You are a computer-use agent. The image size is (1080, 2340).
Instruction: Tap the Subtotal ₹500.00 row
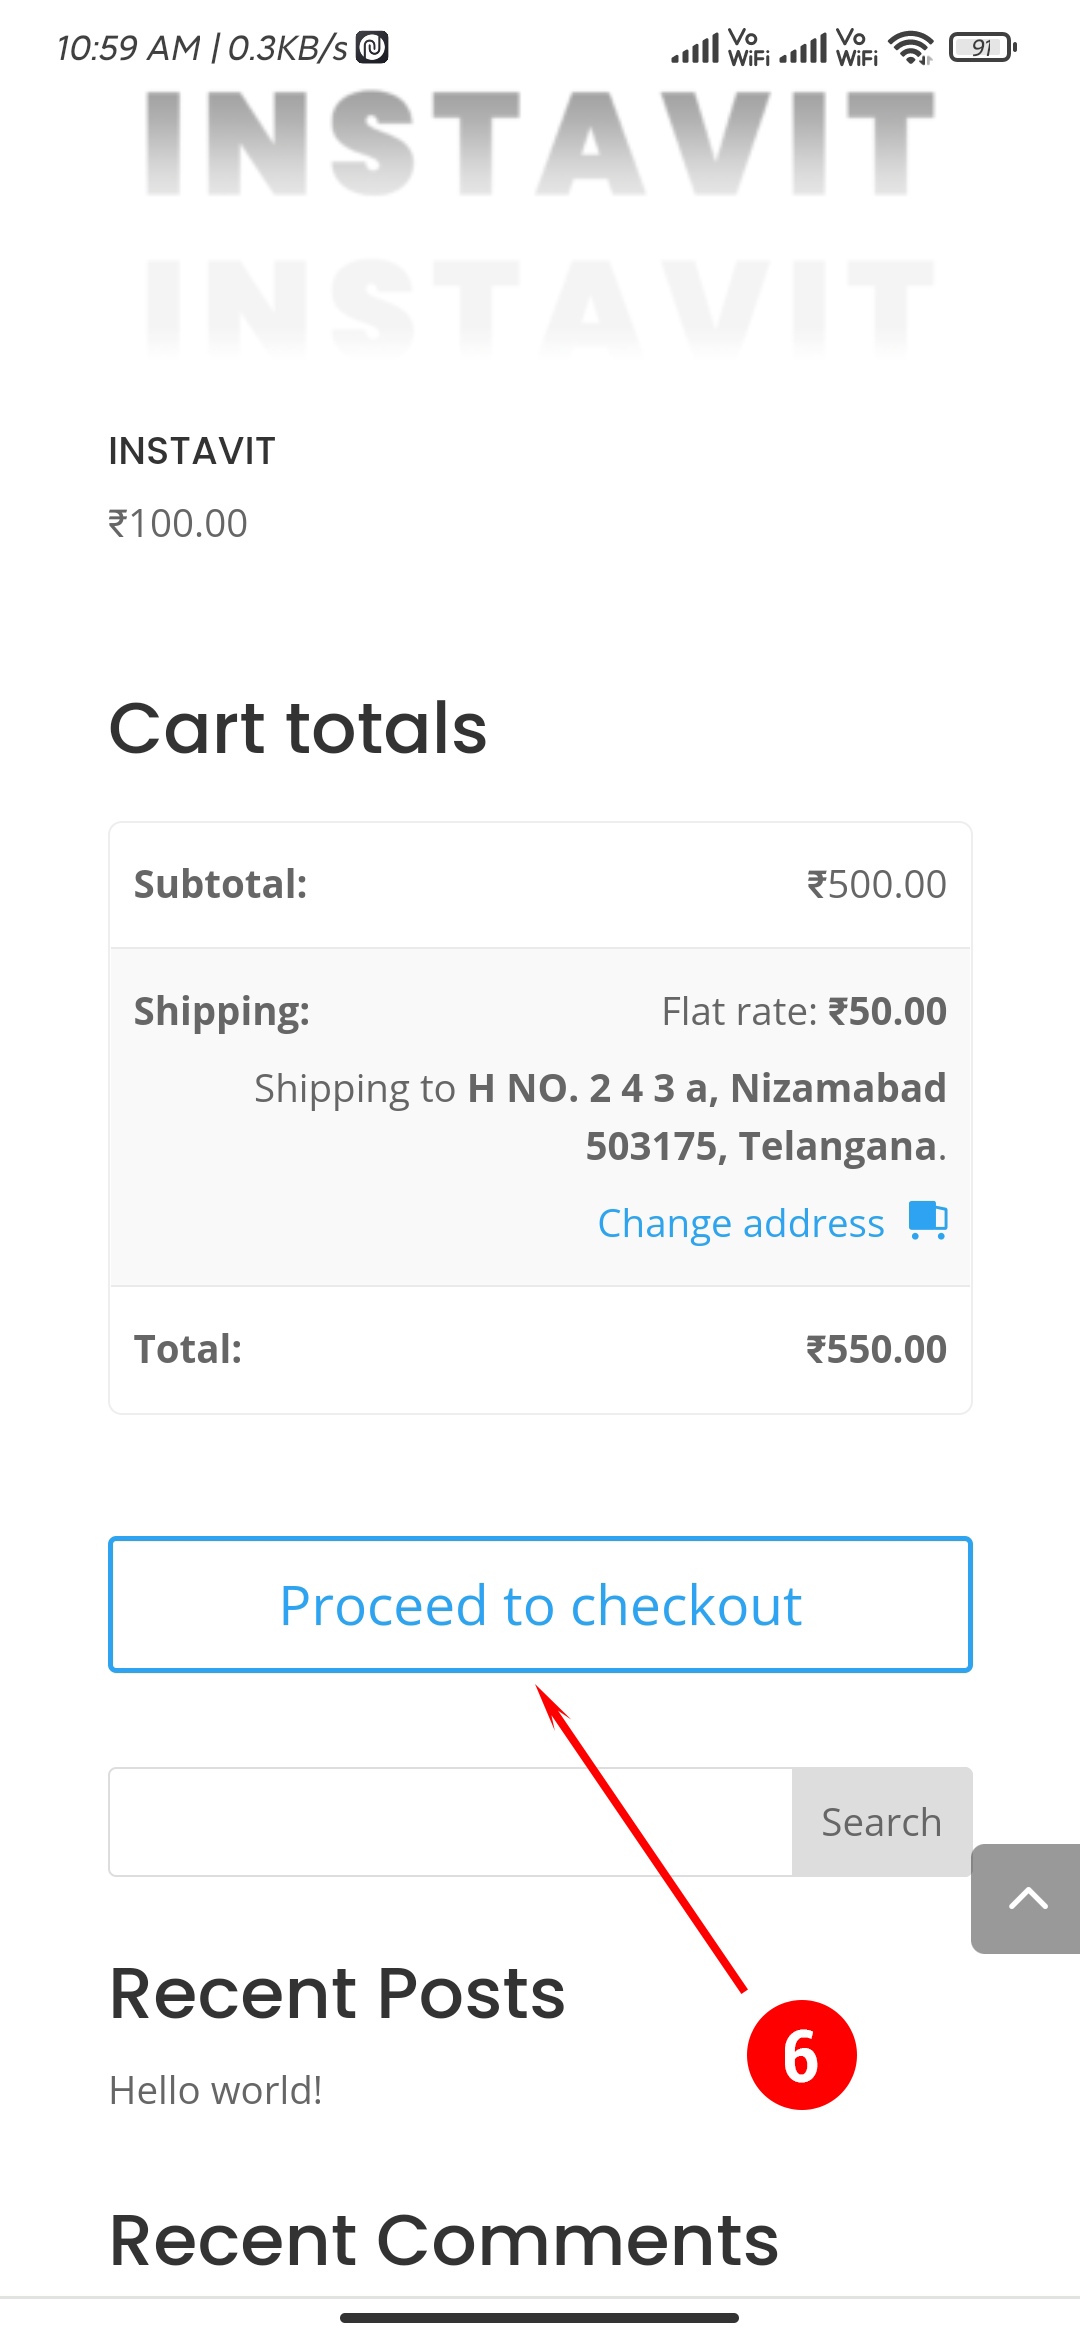click(x=540, y=884)
